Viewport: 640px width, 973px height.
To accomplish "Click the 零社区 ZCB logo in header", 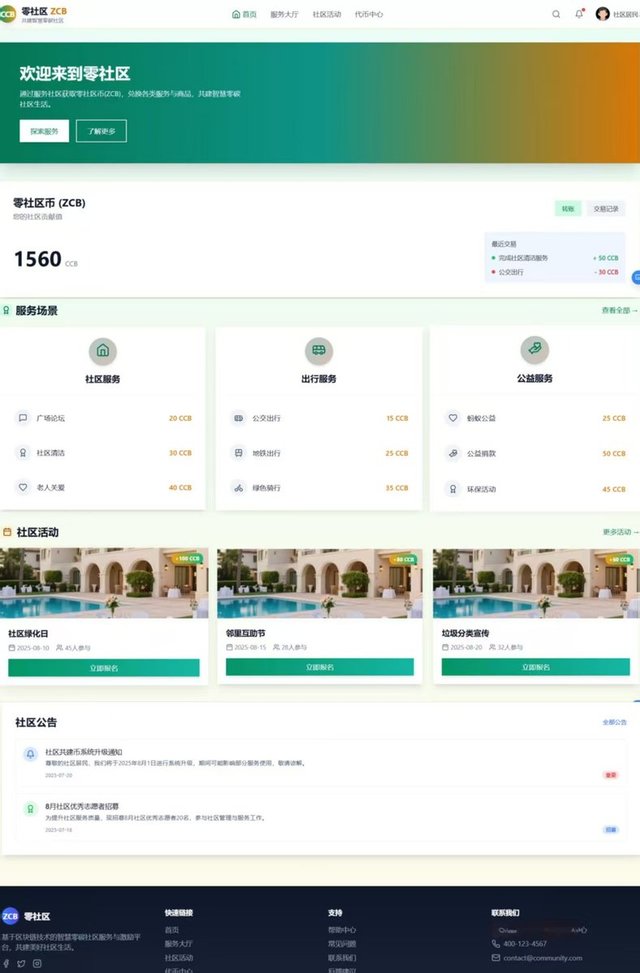I will click(x=34, y=14).
